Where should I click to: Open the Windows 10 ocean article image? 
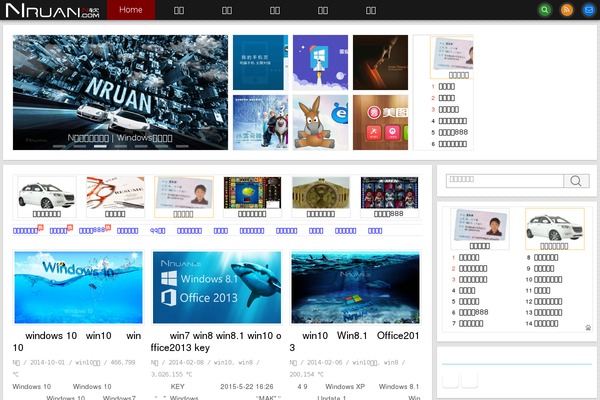(78, 287)
